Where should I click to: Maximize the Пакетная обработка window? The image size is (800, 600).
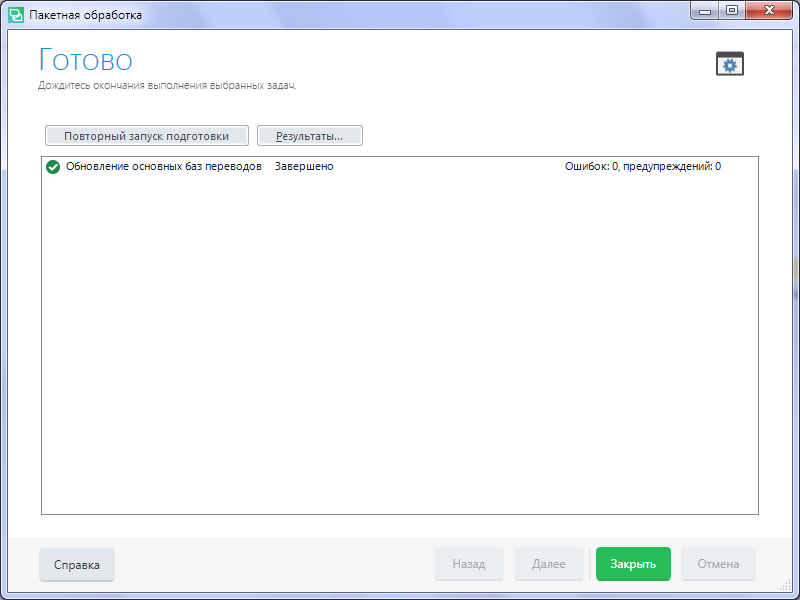point(732,11)
